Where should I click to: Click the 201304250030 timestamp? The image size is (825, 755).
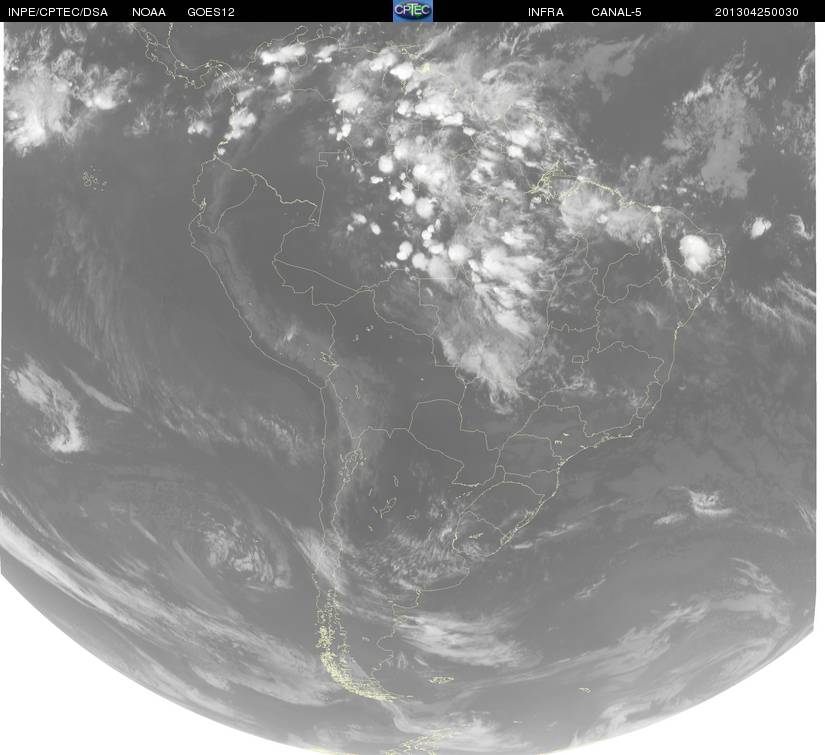point(757,12)
